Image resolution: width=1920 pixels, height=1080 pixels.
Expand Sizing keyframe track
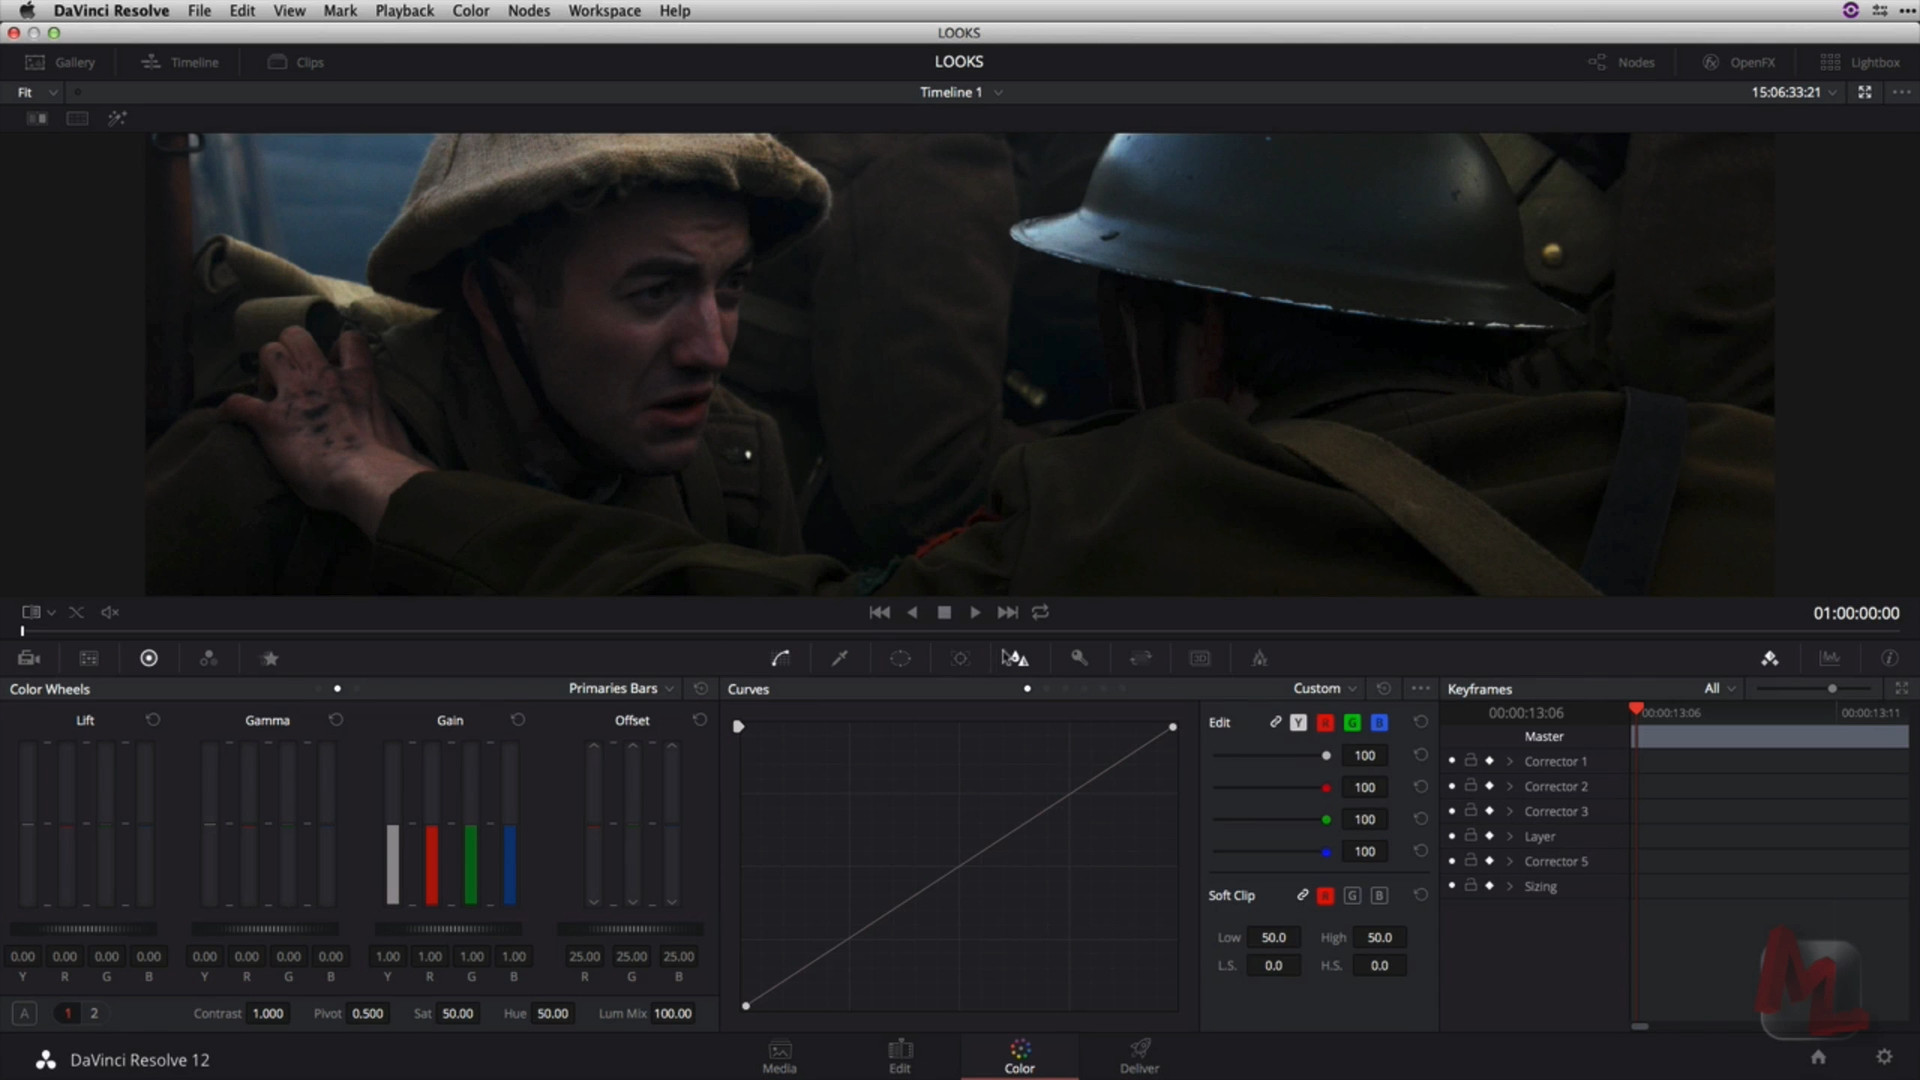1510,887
